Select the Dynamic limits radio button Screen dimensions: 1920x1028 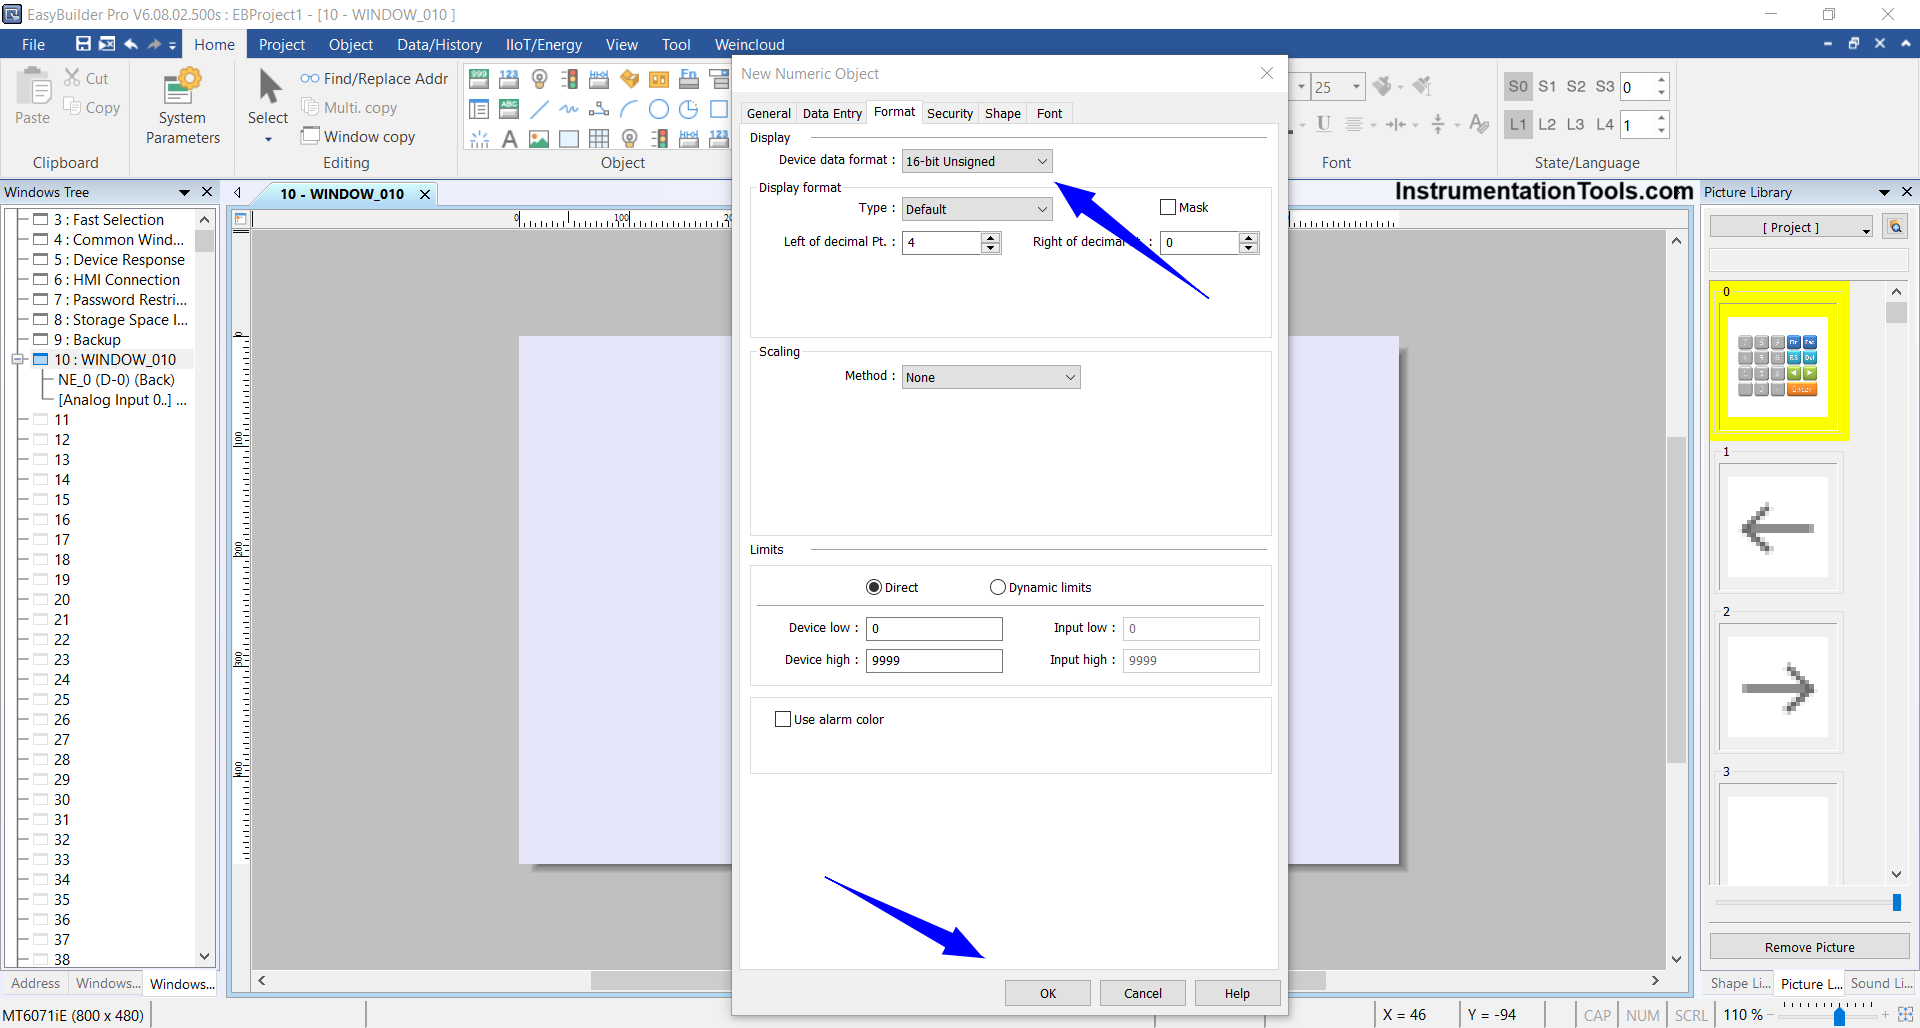point(997,588)
